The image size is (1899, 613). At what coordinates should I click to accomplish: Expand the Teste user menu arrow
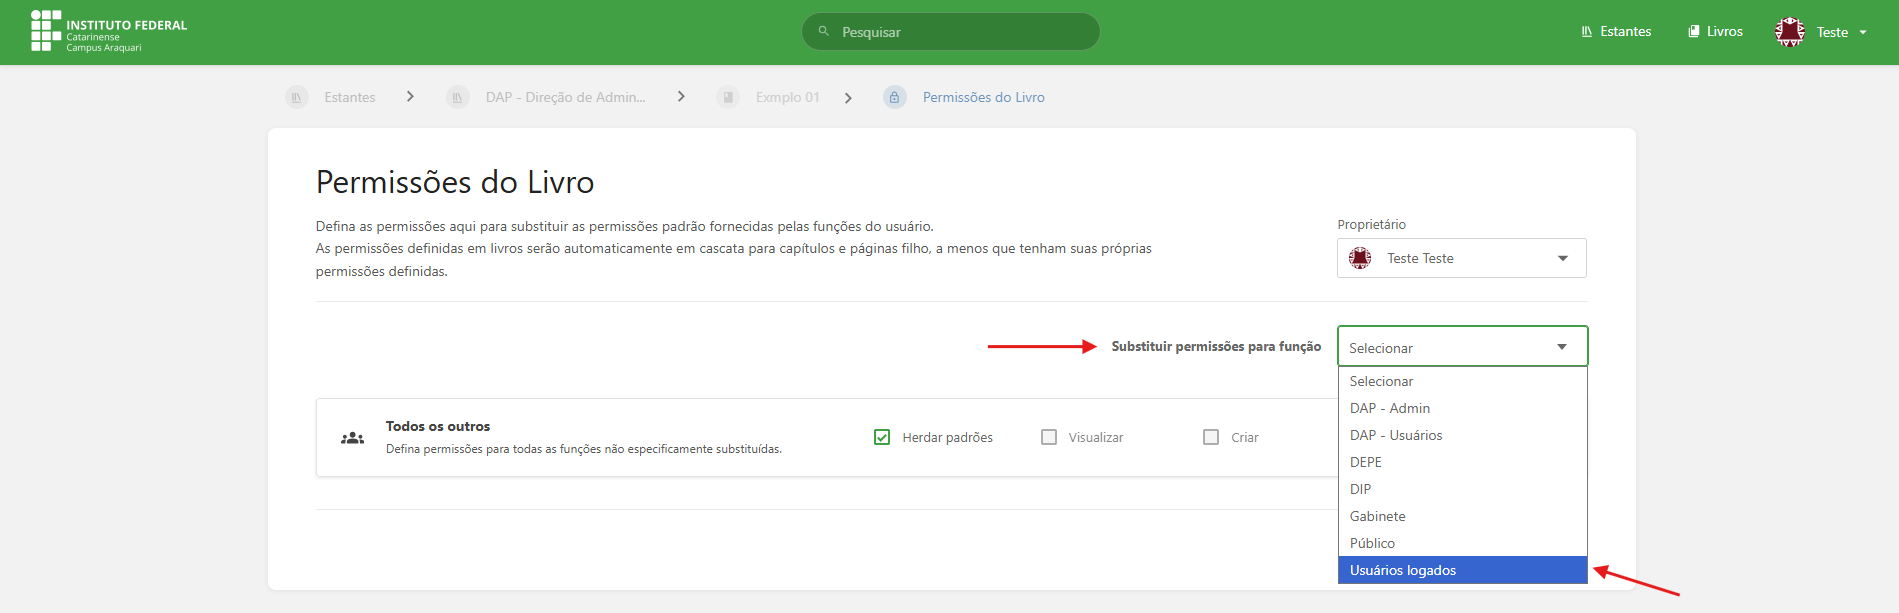pyautogui.click(x=1863, y=32)
